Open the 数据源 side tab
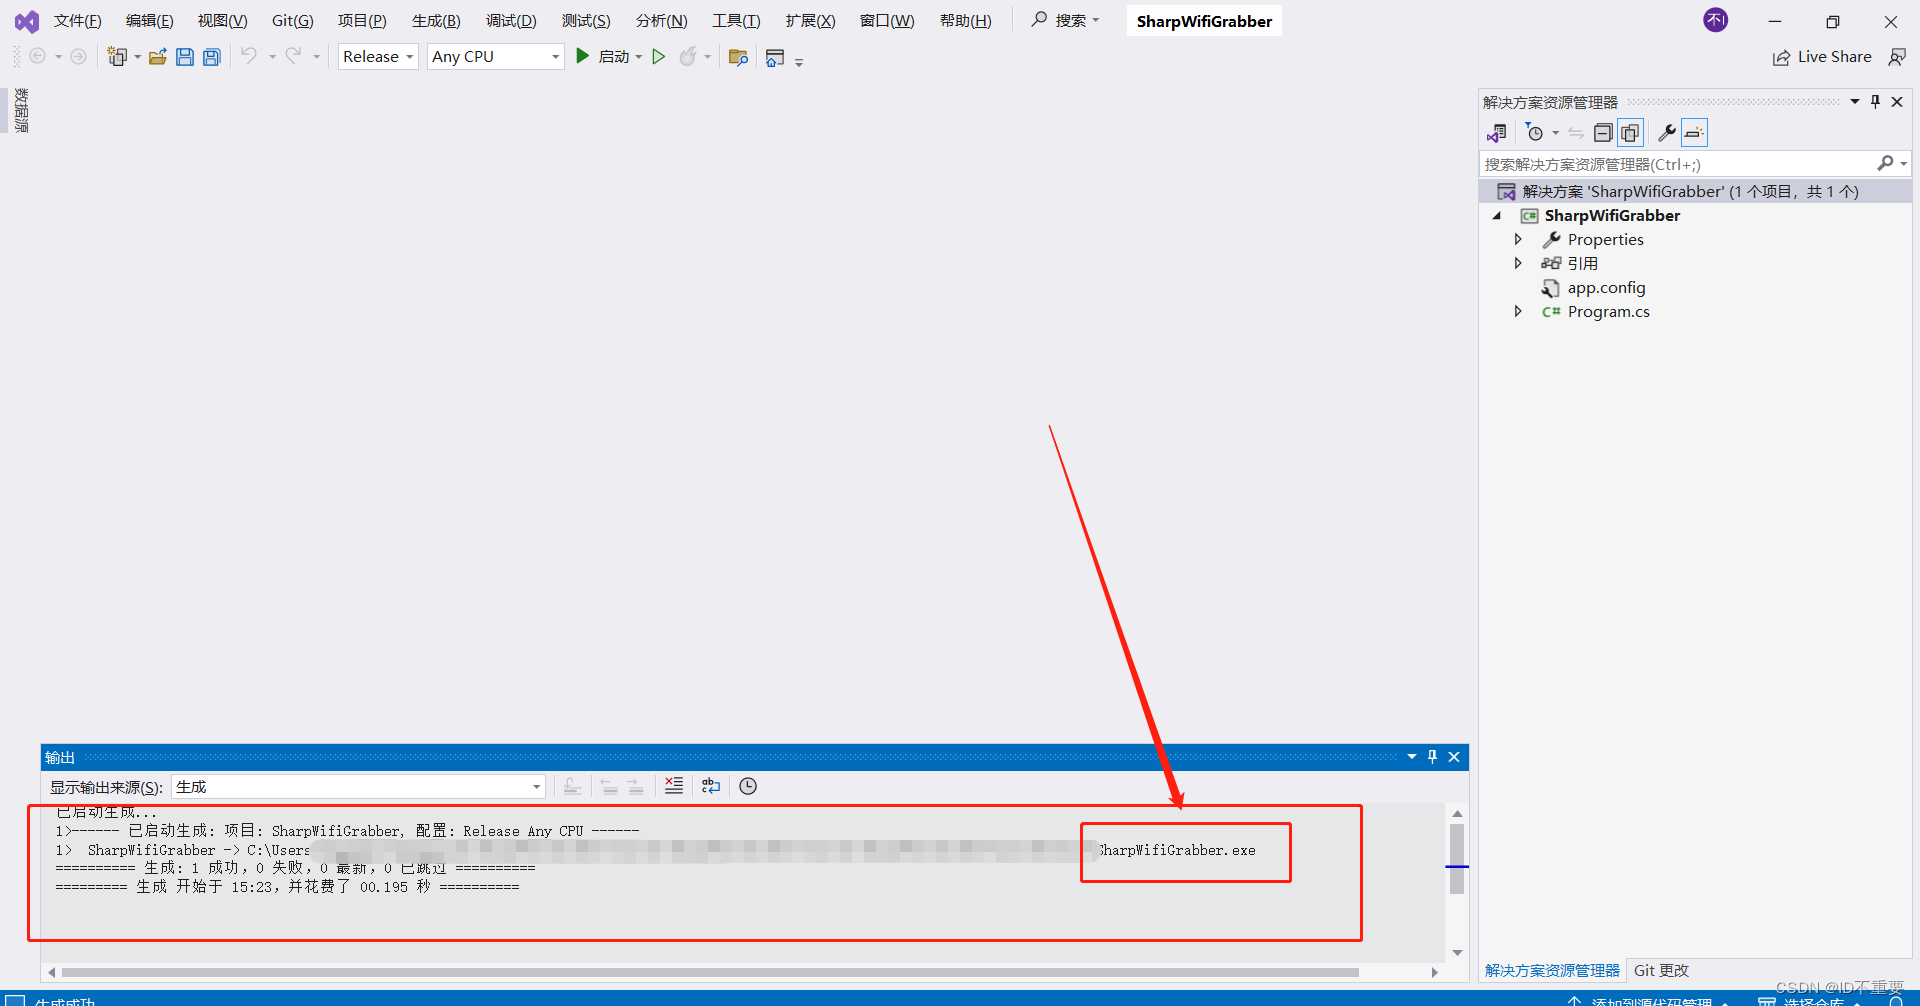The image size is (1920, 1006). click(20, 110)
